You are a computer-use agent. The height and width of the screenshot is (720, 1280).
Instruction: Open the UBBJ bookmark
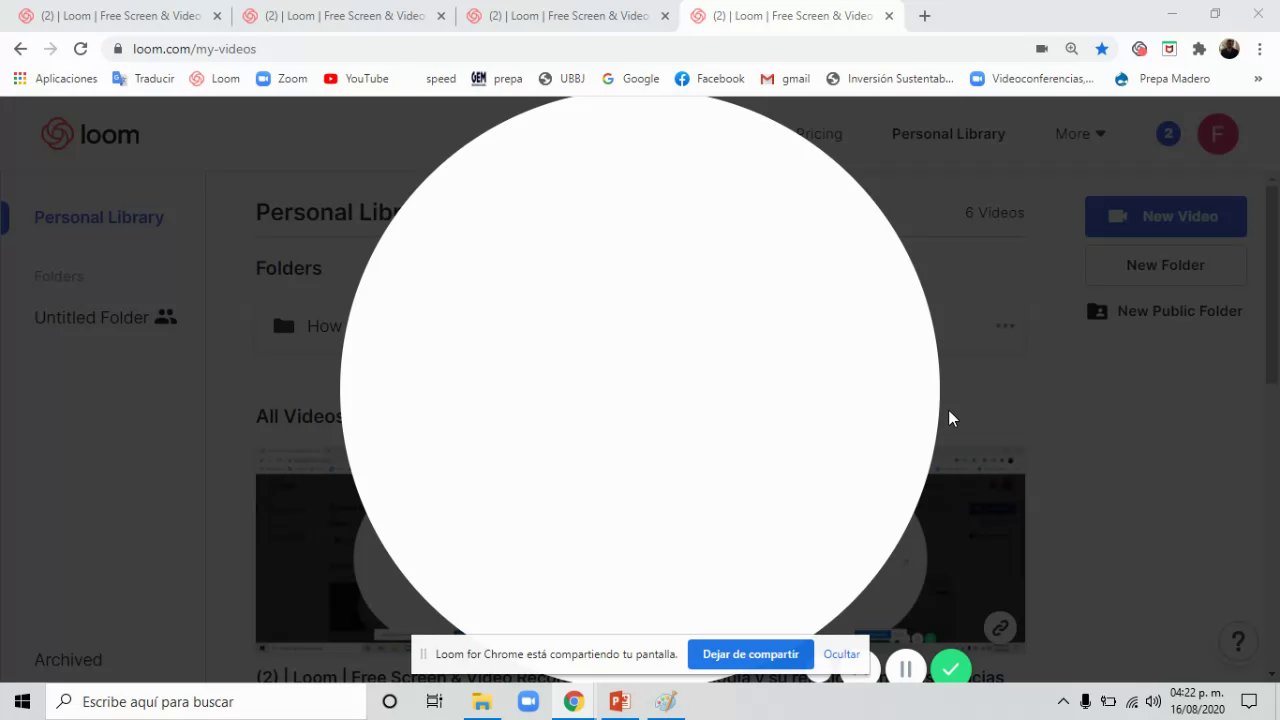(561, 79)
